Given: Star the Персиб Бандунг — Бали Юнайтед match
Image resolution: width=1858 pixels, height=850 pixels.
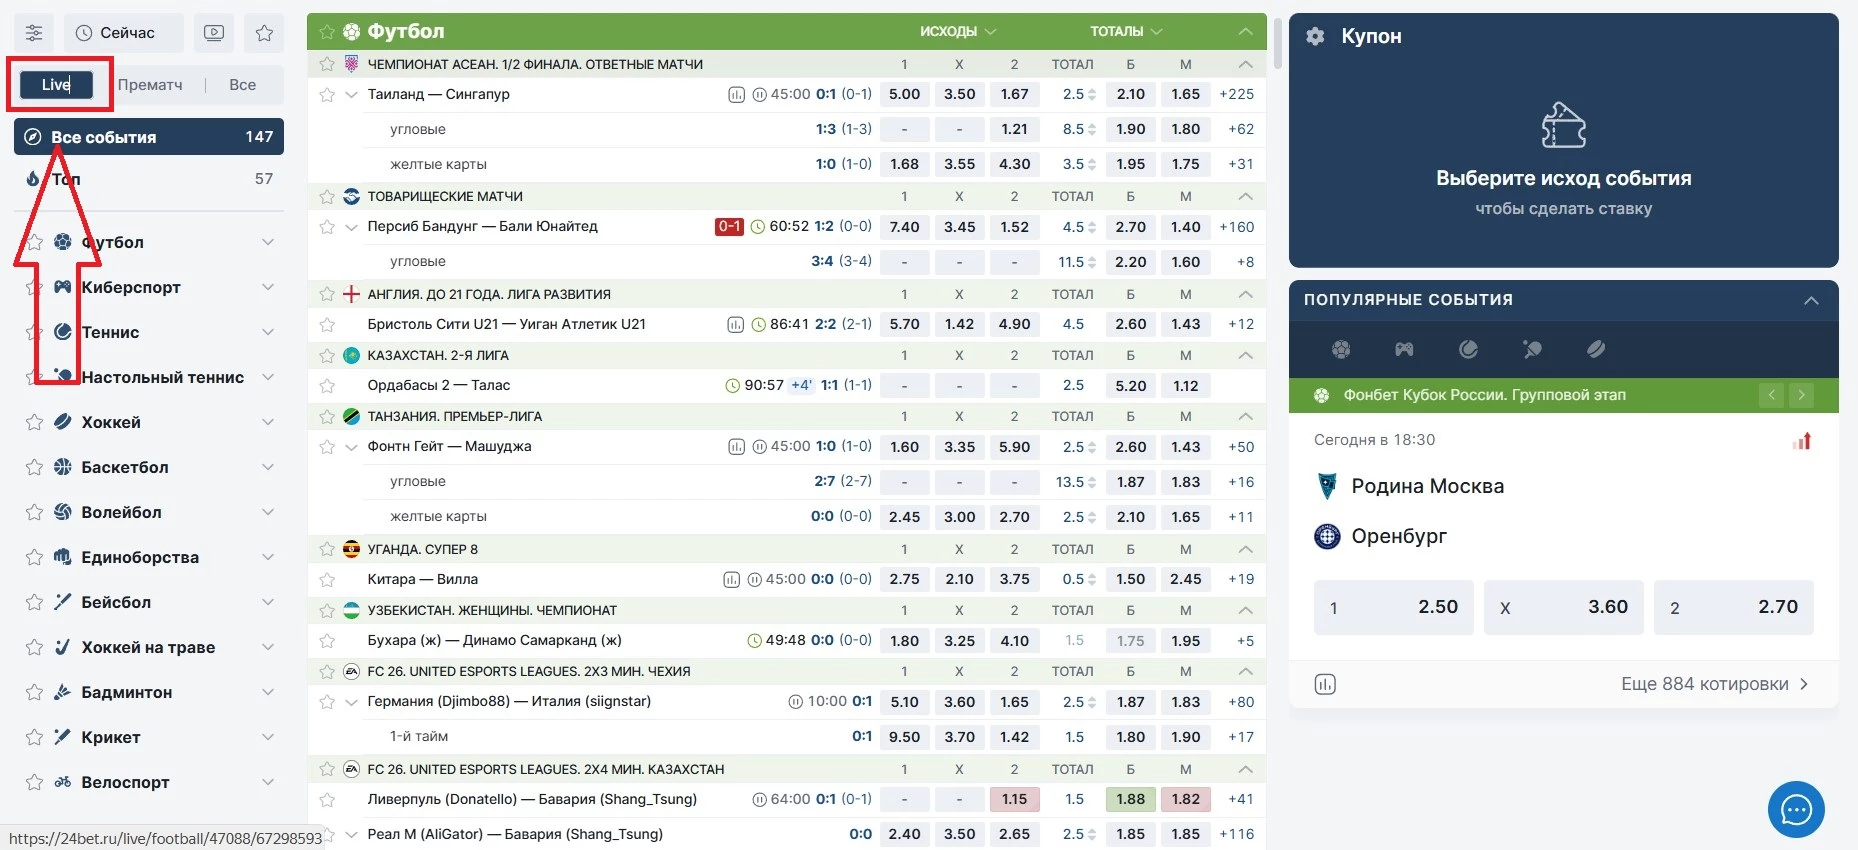Looking at the screenshot, I should pyautogui.click(x=326, y=227).
